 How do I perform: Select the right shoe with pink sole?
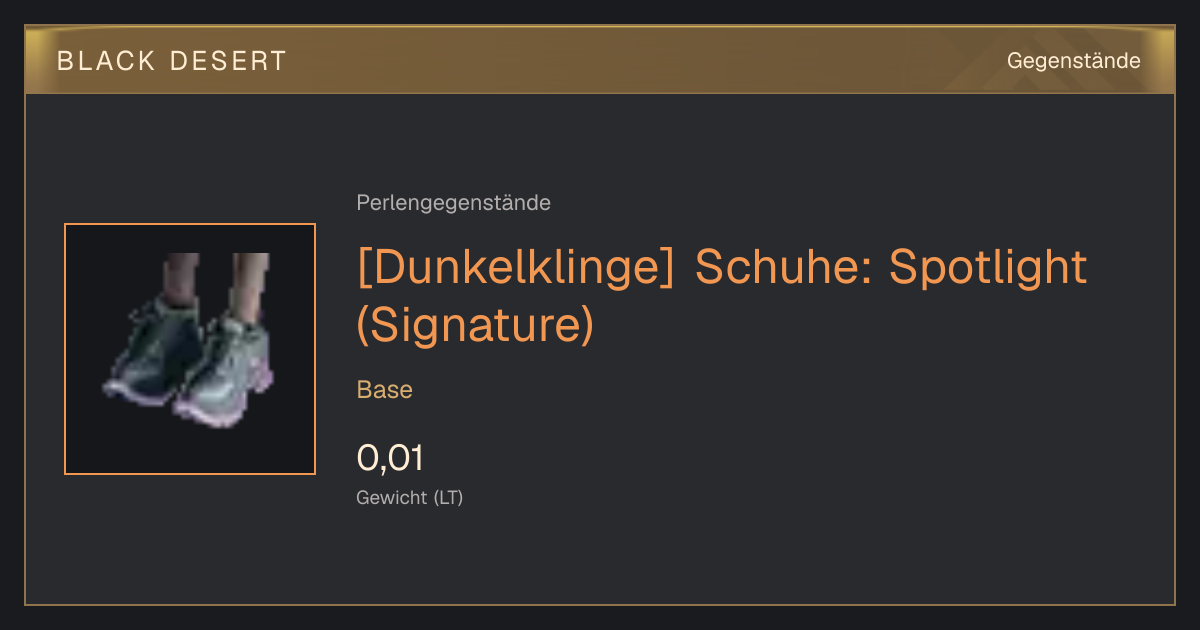[x=224, y=368]
